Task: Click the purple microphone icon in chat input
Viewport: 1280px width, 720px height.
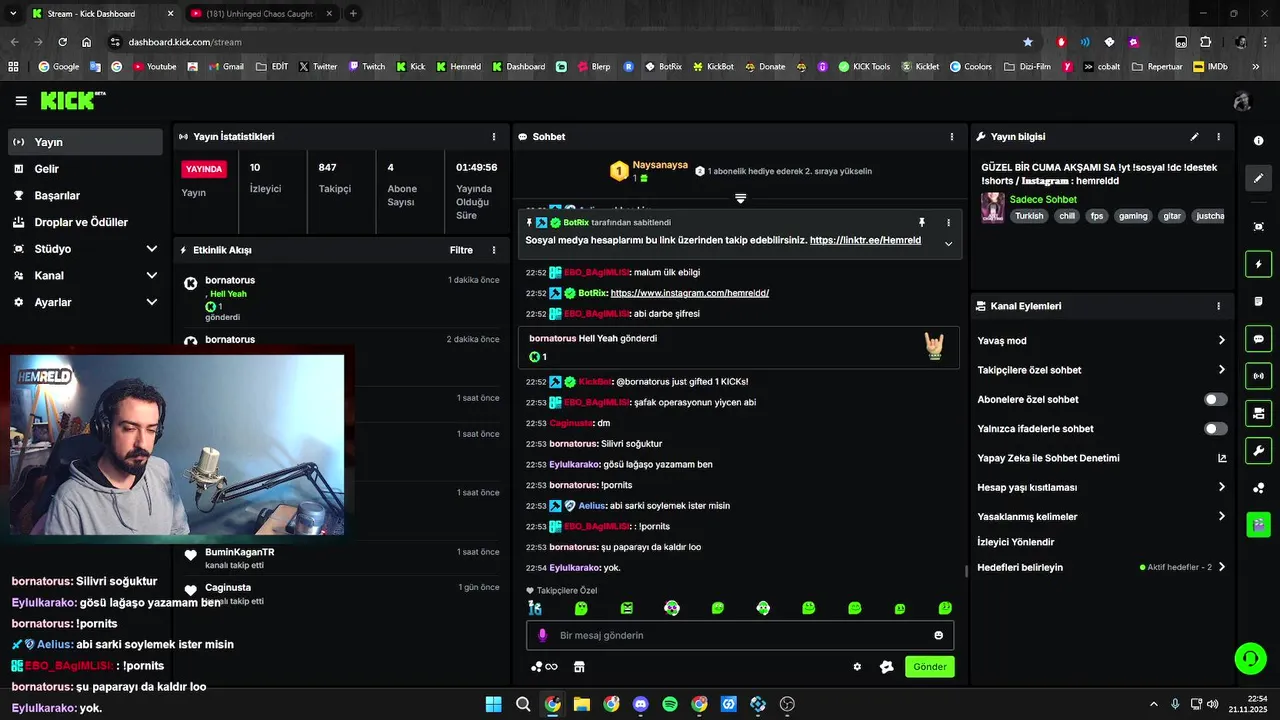Action: 543,635
